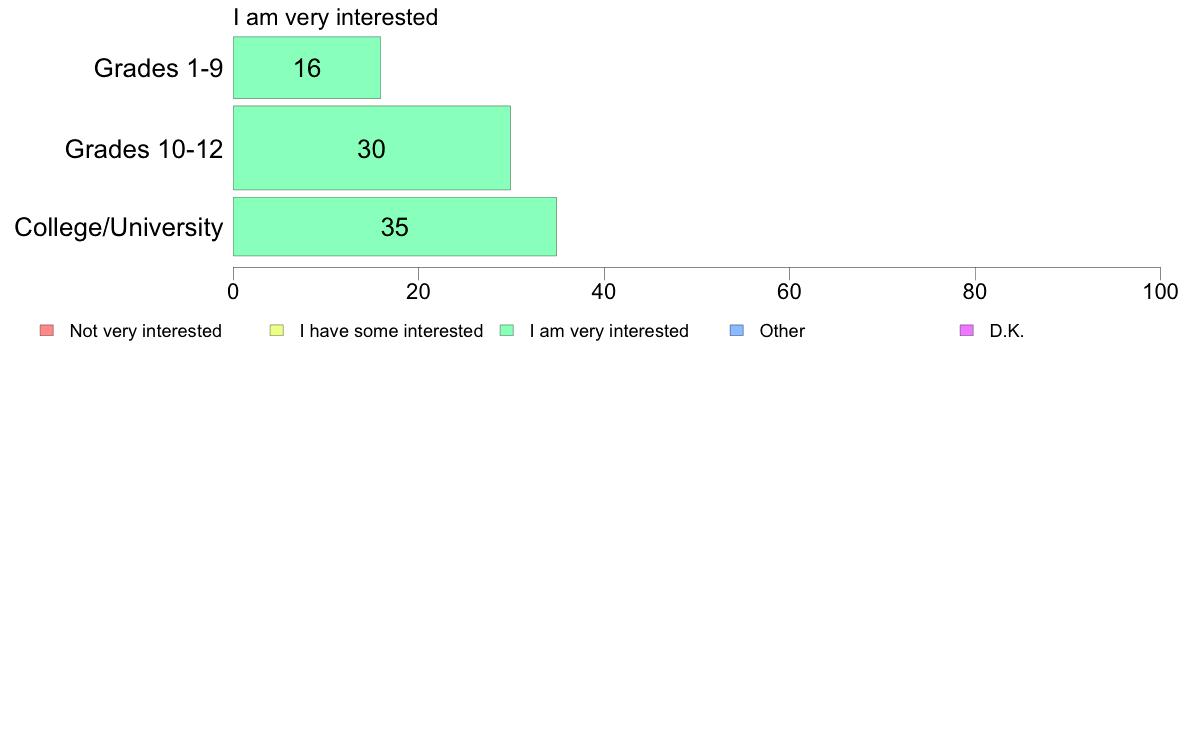
Task: Select the College/University bar
Action: pos(395,227)
